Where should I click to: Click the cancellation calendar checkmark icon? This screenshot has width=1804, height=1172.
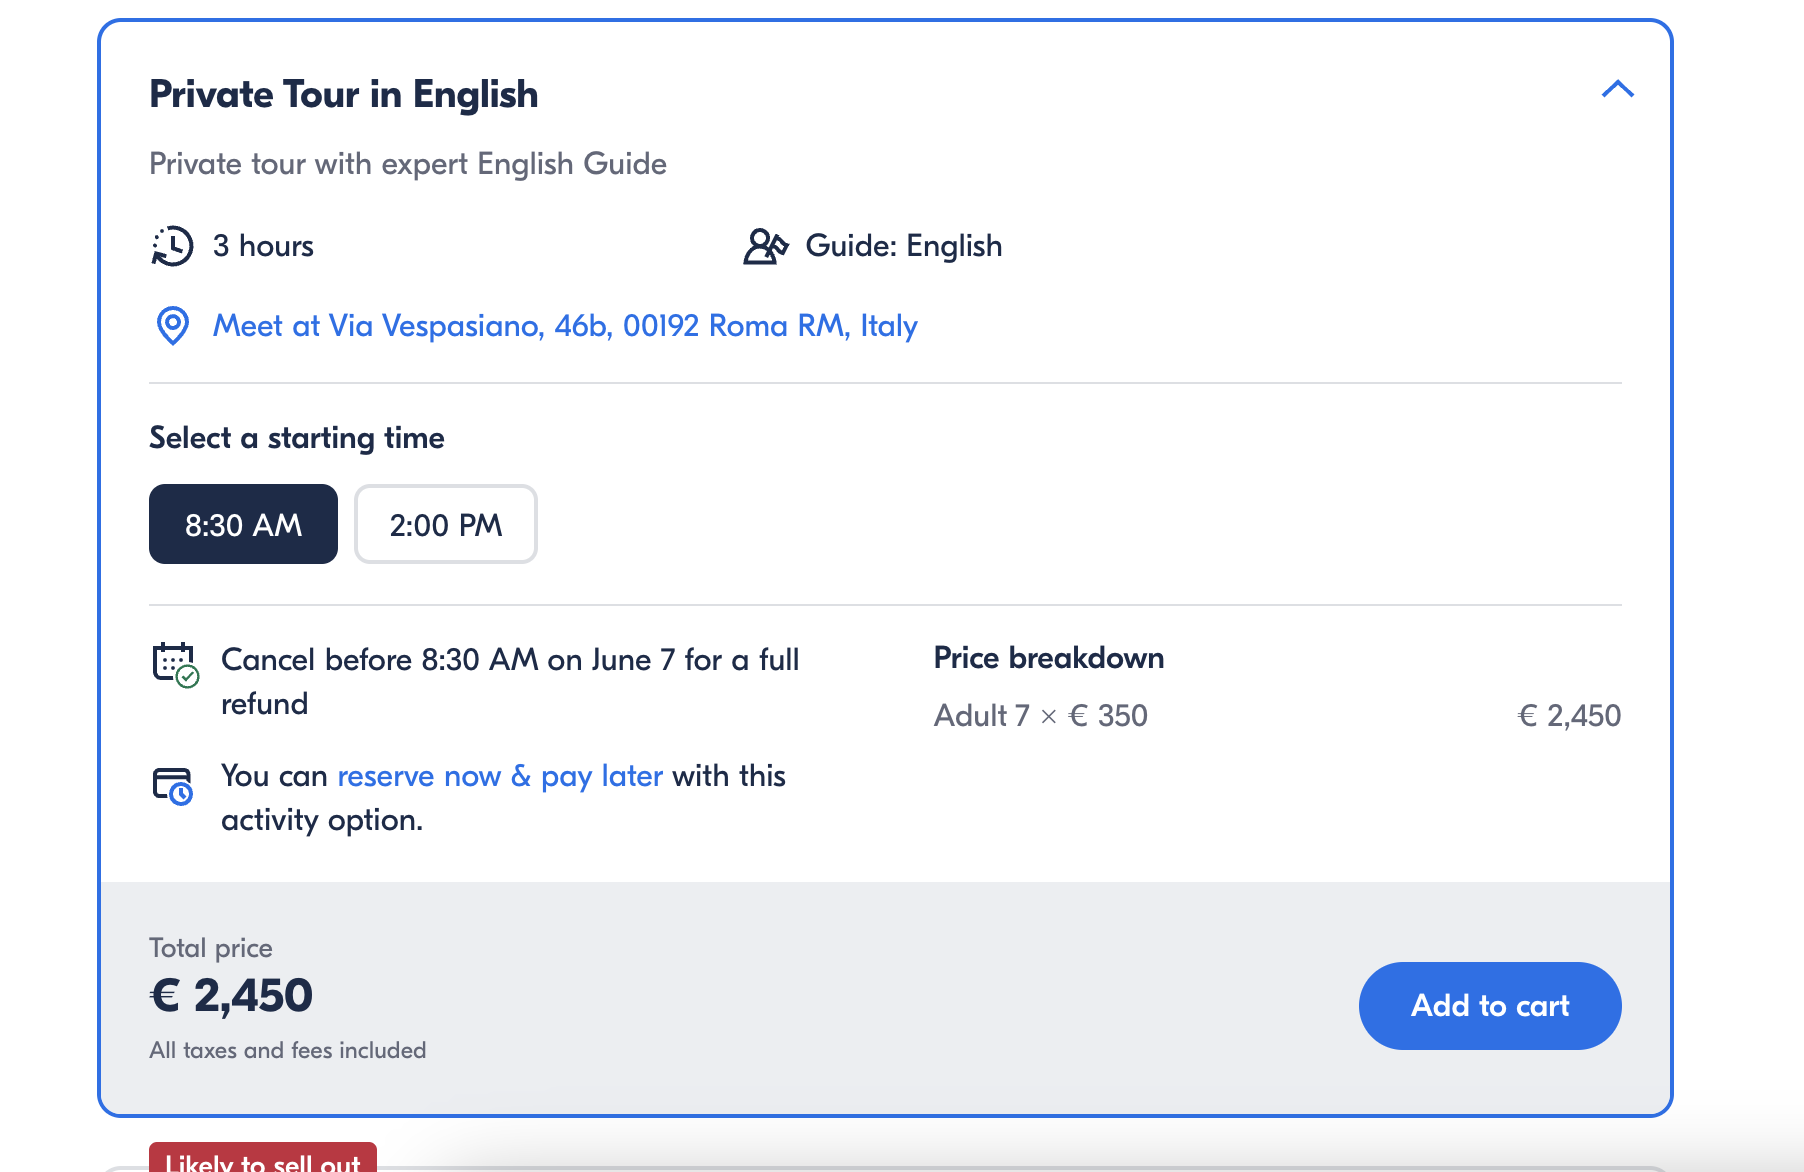[x=175, y=665]
